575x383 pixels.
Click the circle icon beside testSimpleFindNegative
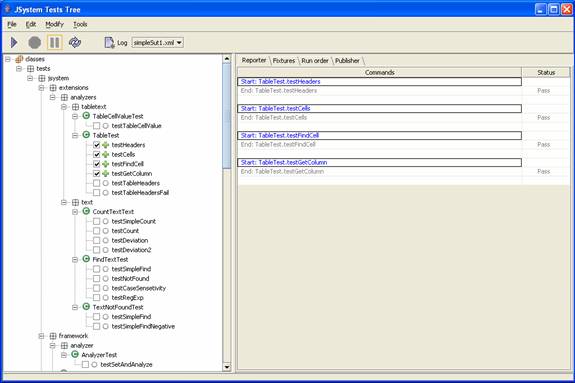106,326
